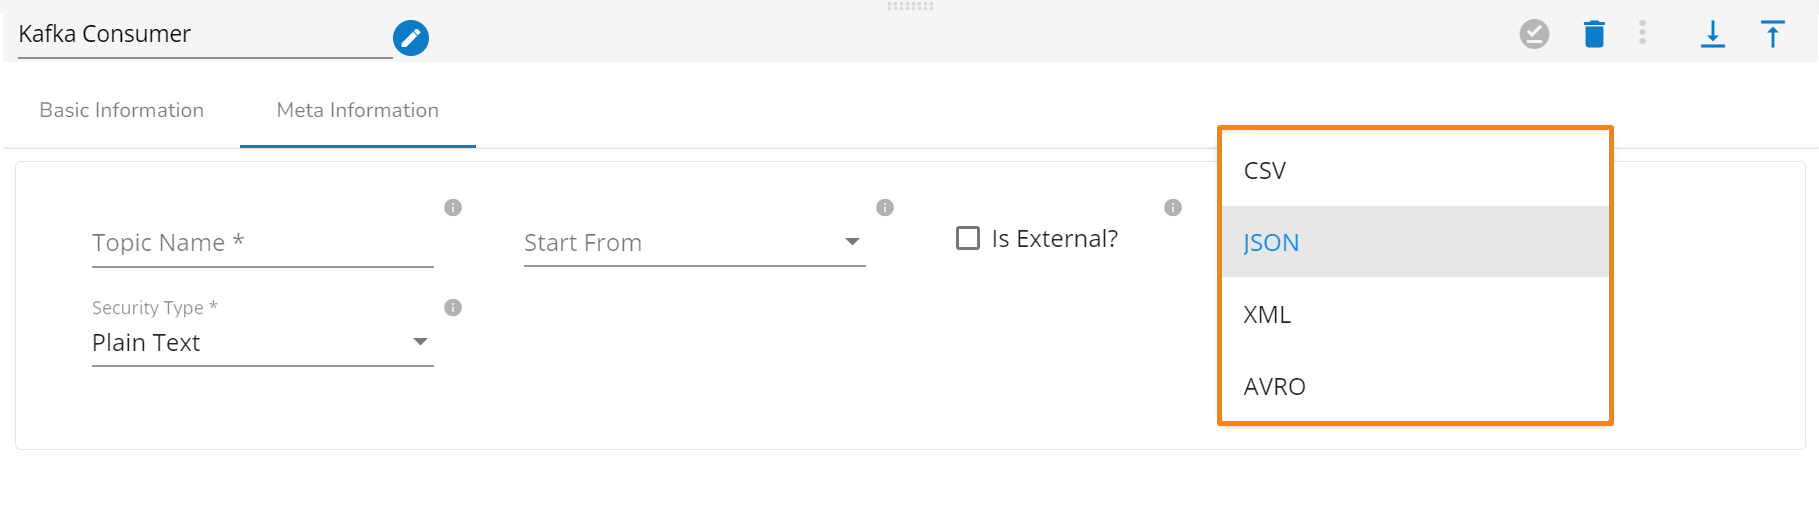1819x529 pixels.
Task: Click the blue pencil edit name icon
Action: coord(410,38)
